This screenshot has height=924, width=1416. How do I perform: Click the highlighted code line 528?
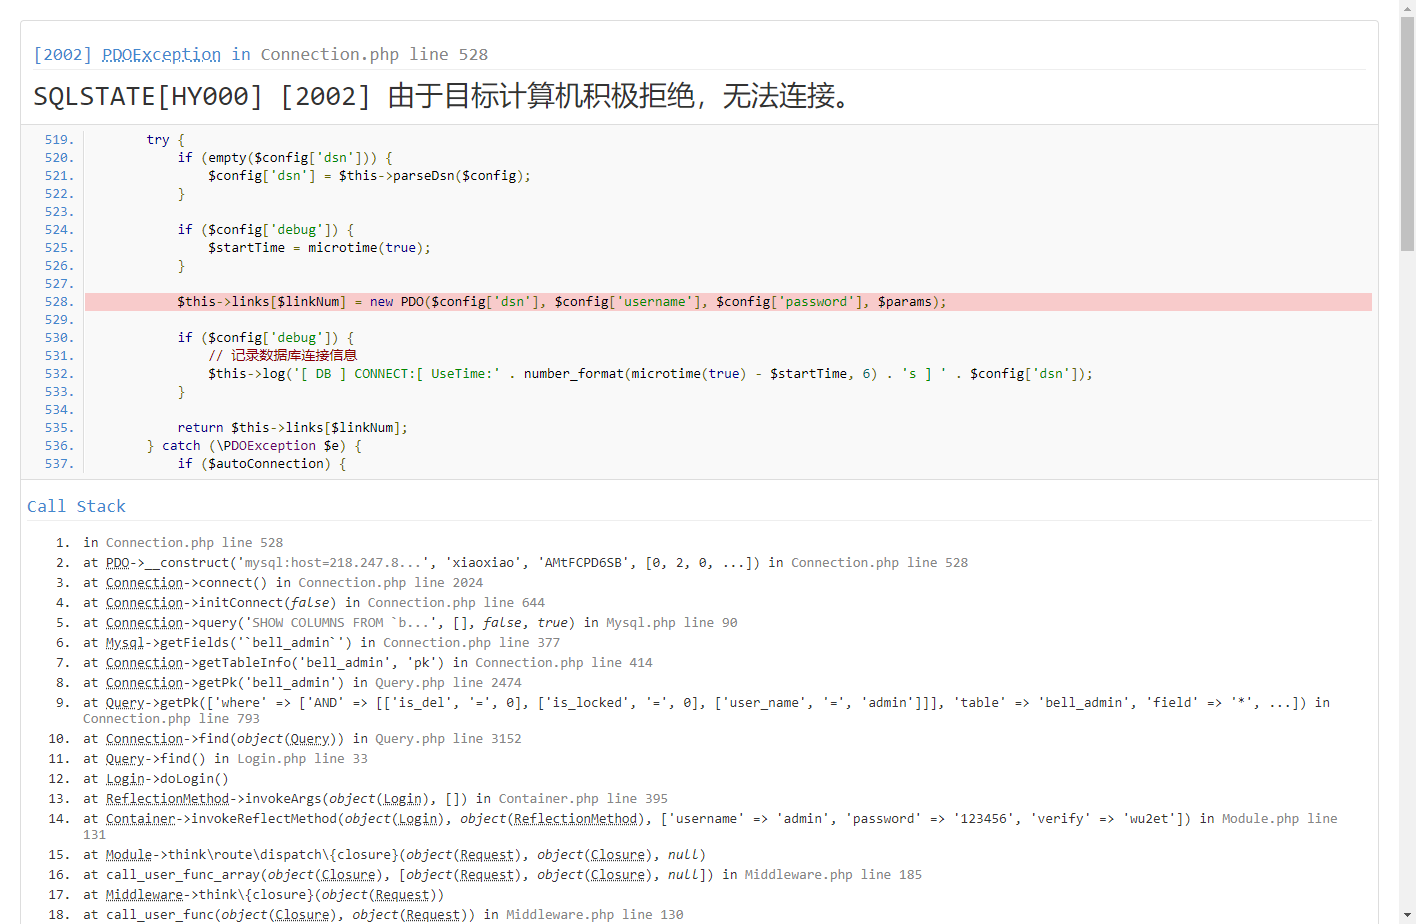561,302
